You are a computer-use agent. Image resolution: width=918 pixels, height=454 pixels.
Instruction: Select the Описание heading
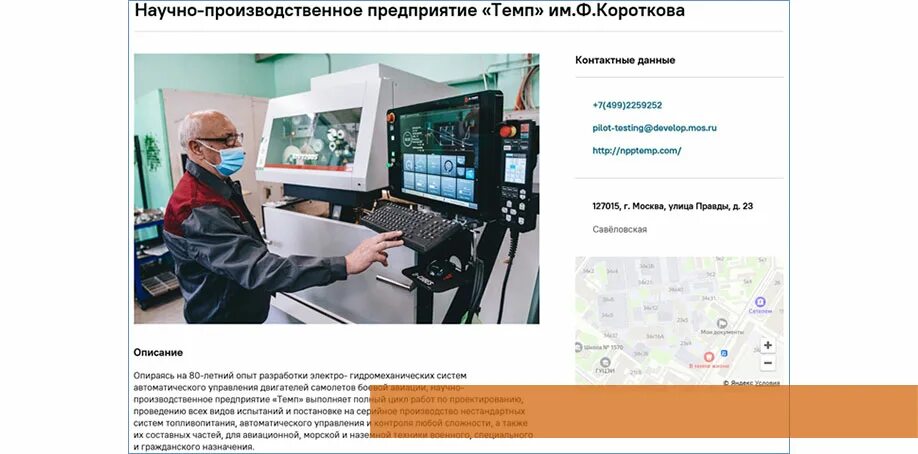coord(158,353)
